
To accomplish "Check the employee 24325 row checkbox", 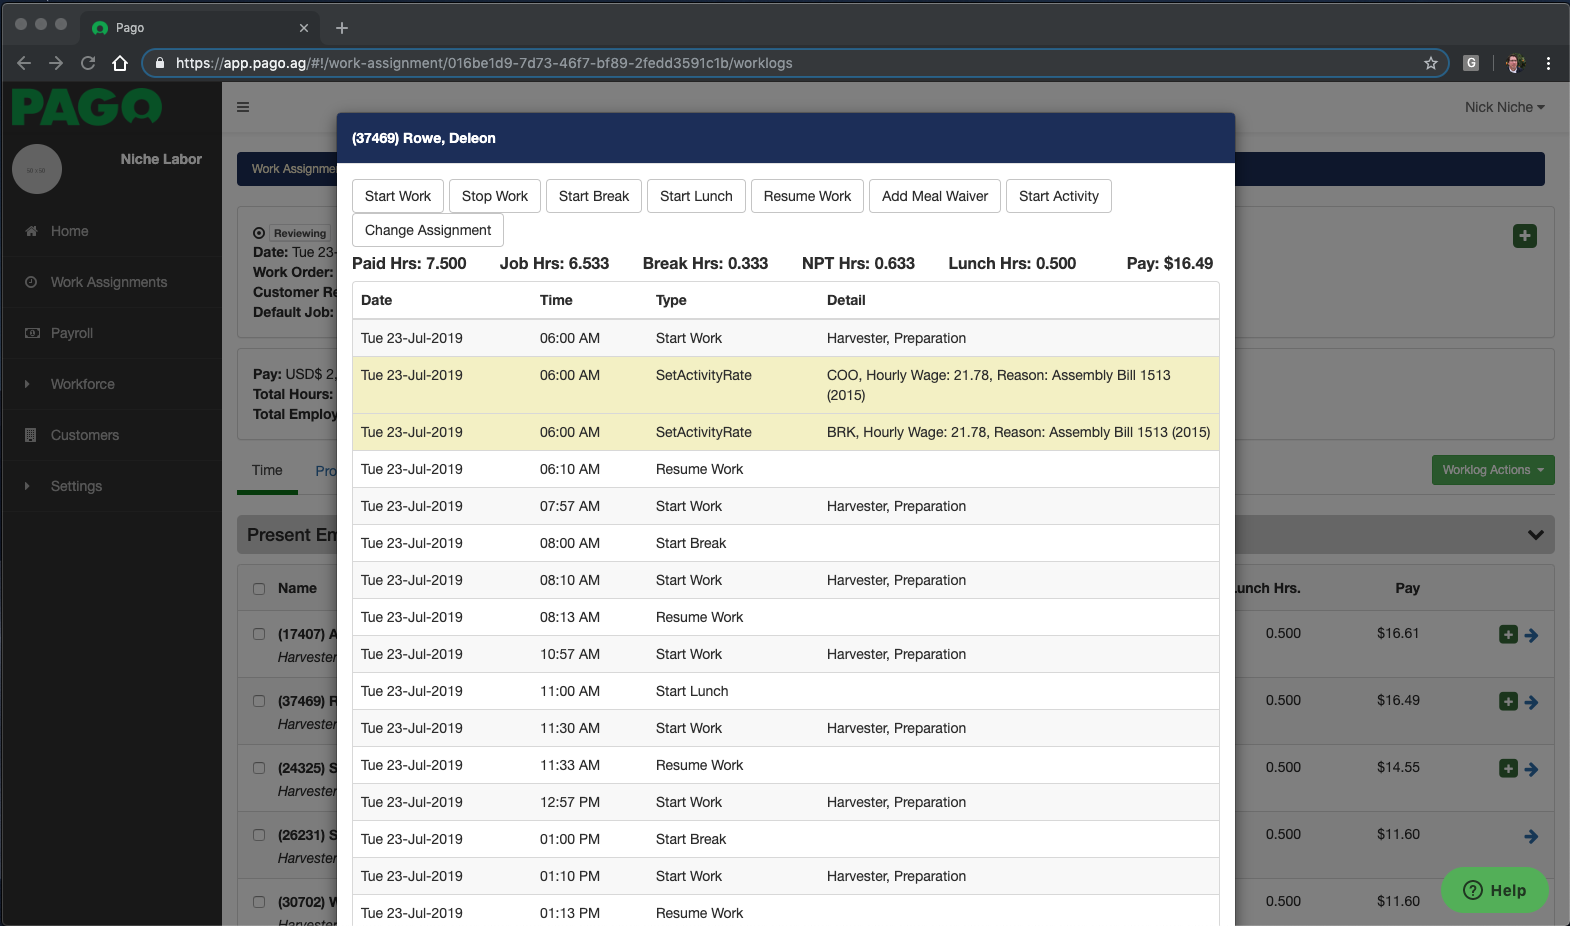I will [x=259, y=768].
